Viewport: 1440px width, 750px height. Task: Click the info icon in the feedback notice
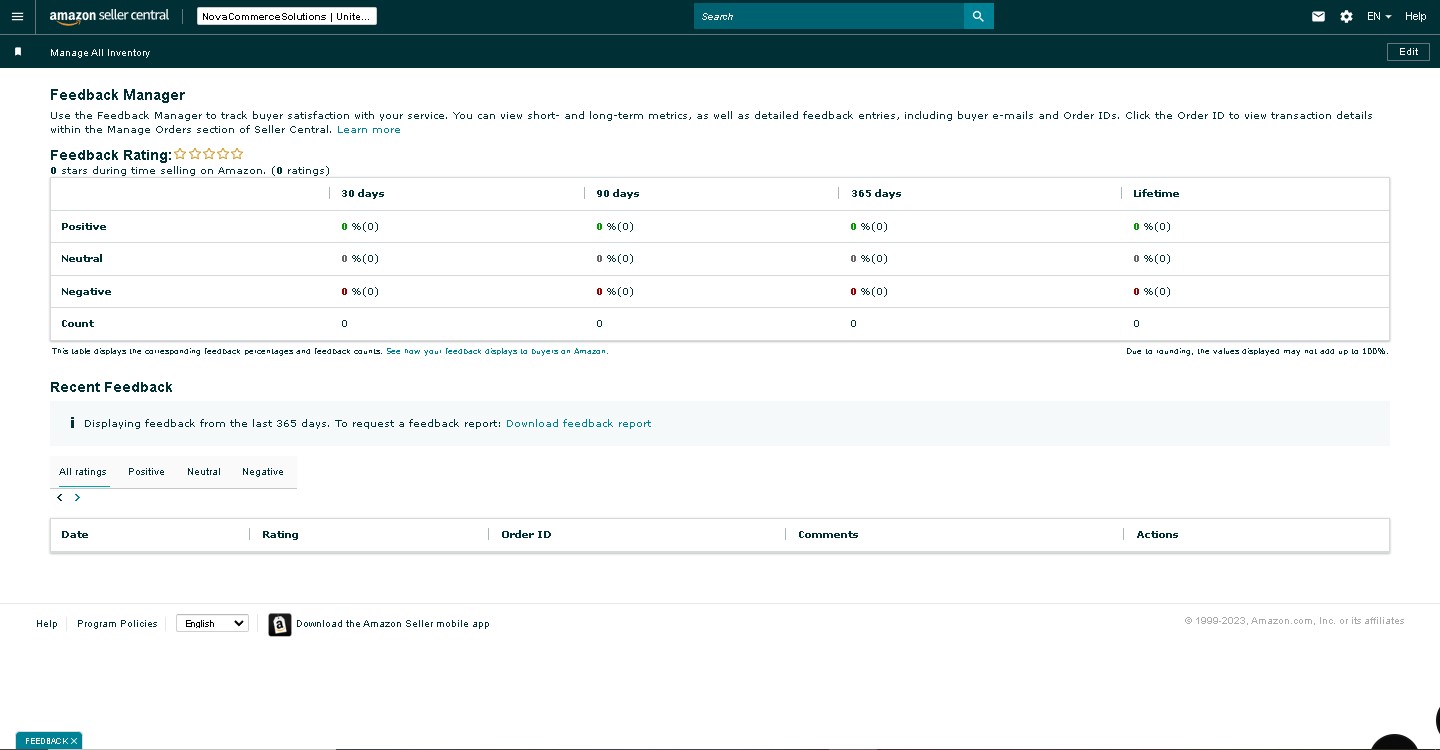click(72, 423)
